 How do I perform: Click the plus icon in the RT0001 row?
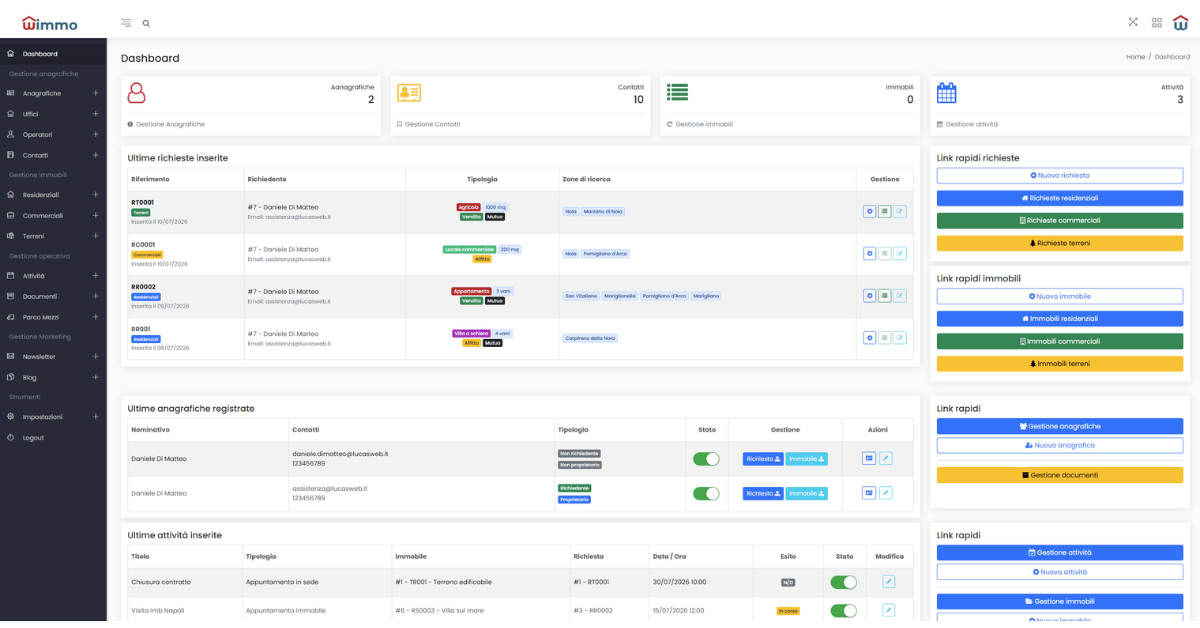[870, 211]
